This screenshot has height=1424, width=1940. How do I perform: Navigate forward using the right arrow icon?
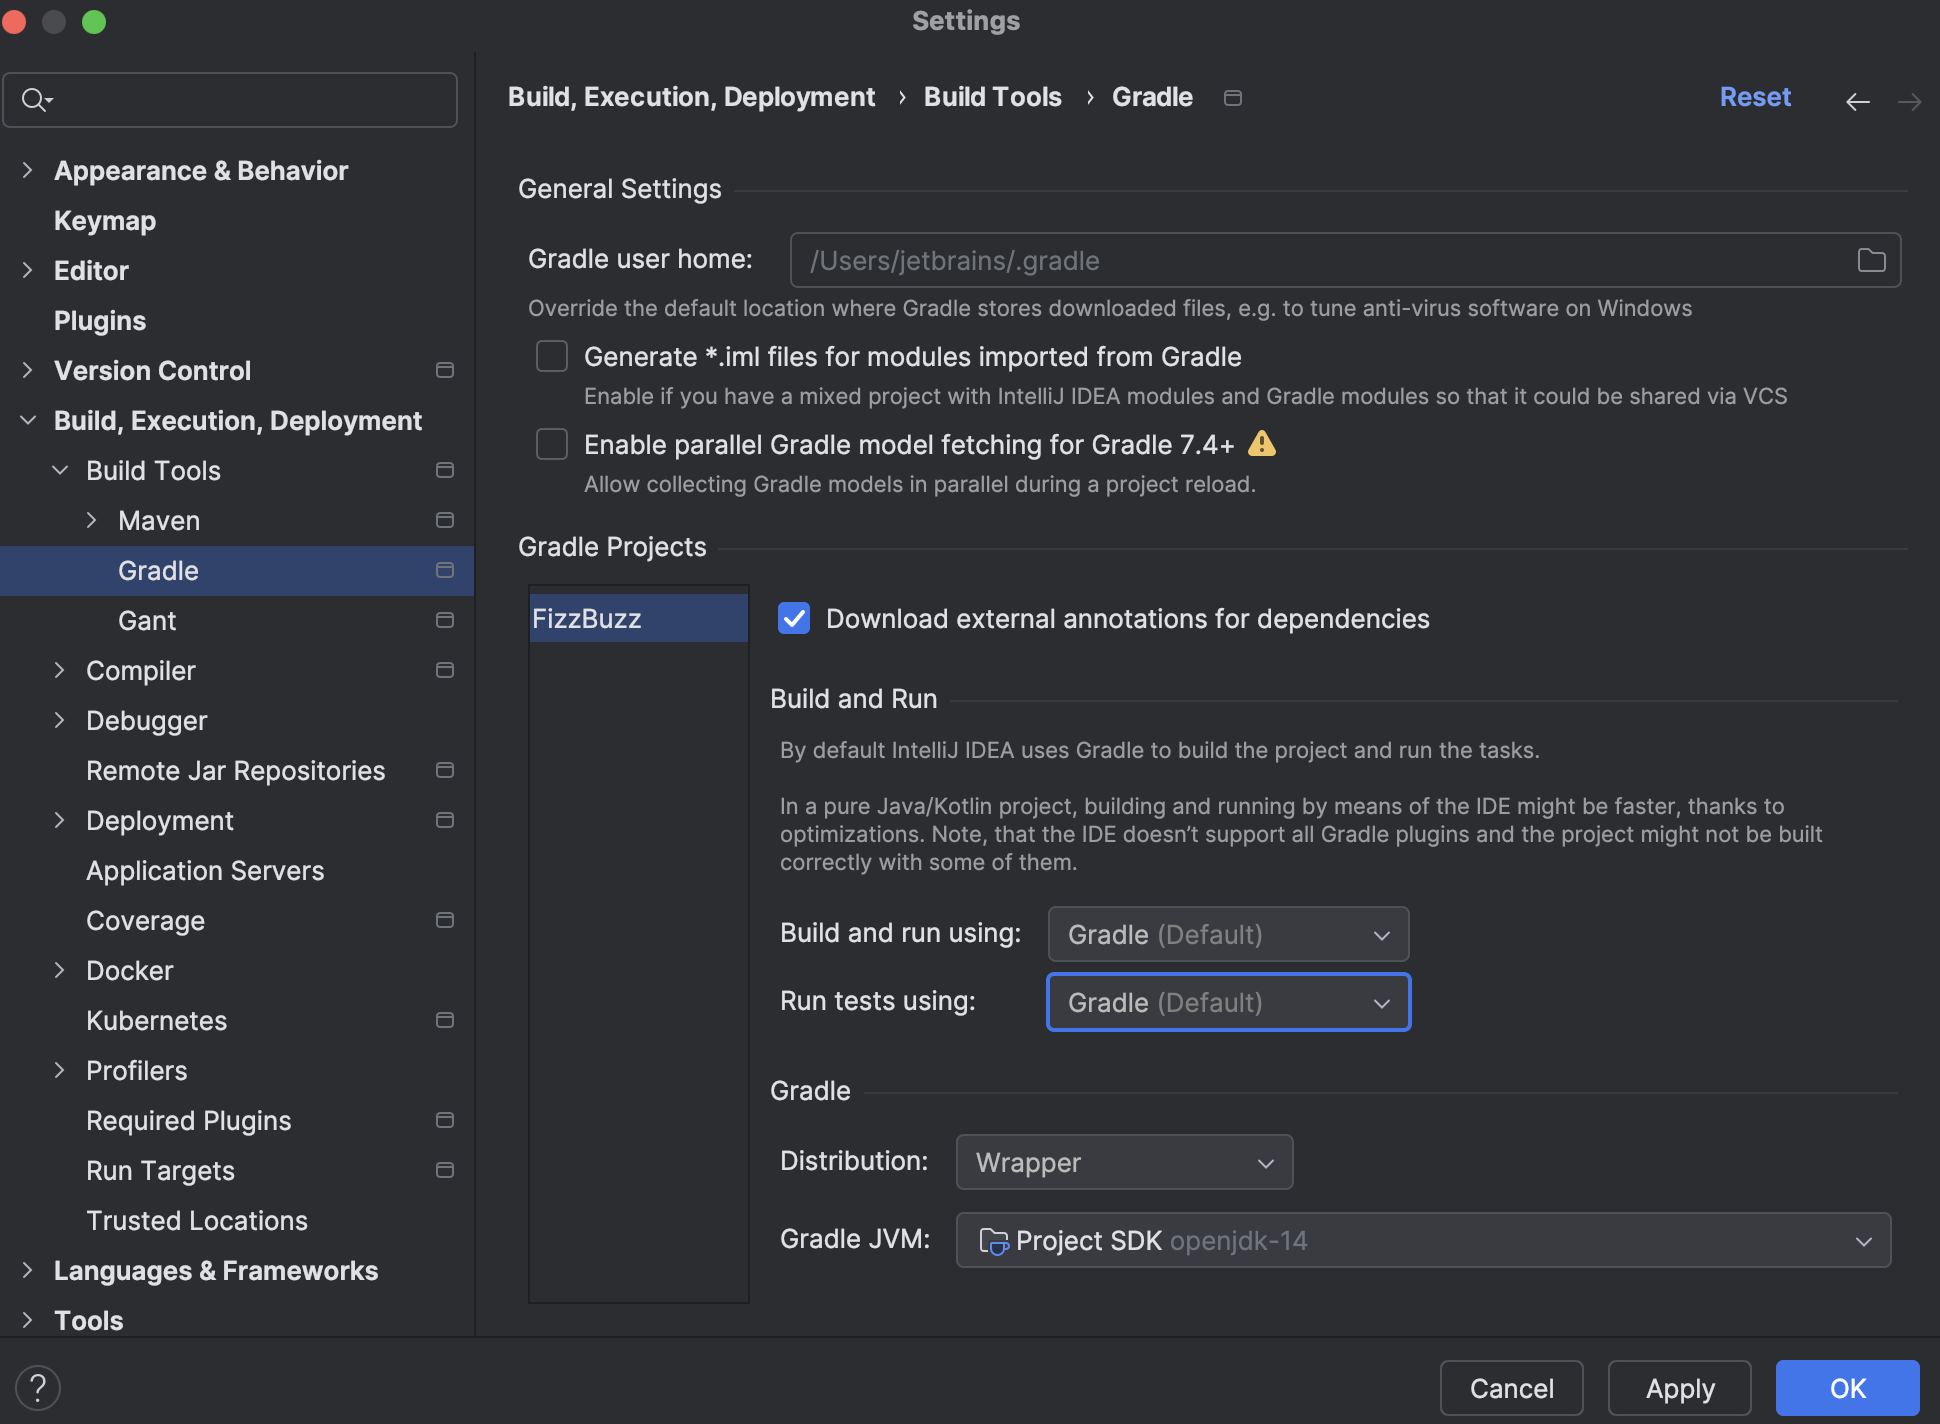[x=1910, y=101]
